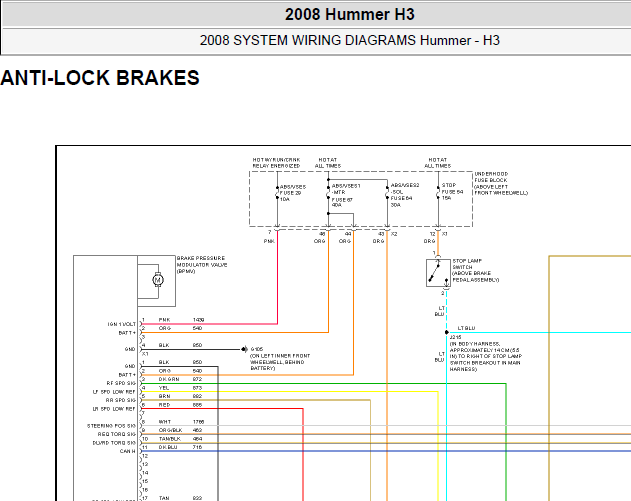Select the "STOP LAMP SWITCH" label
Viewport: 631px width, 501px height.
pos(467,264)
